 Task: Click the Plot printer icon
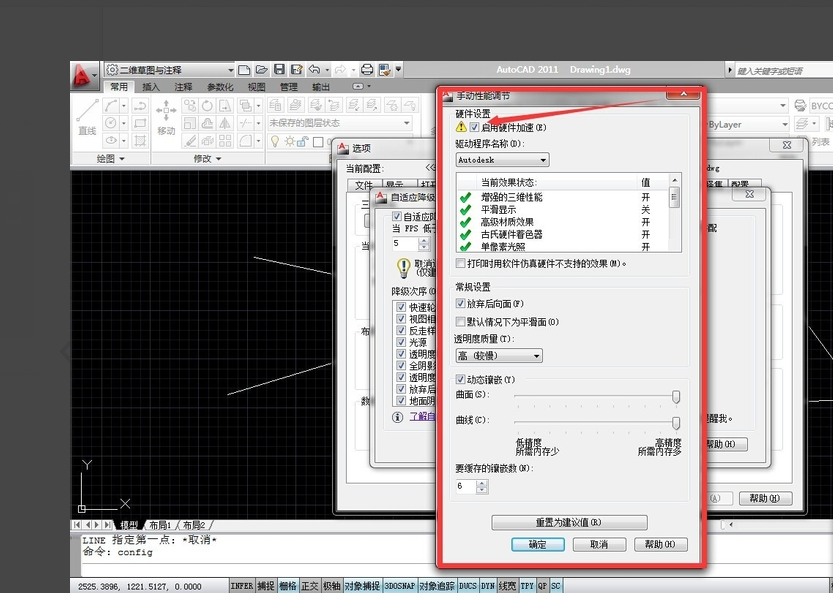point(367,70)
